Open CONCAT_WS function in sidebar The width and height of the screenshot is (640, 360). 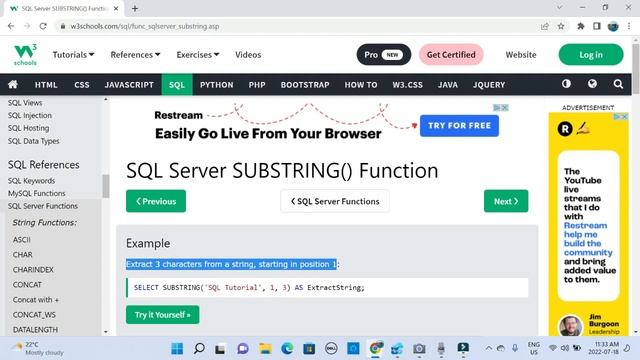34,315
